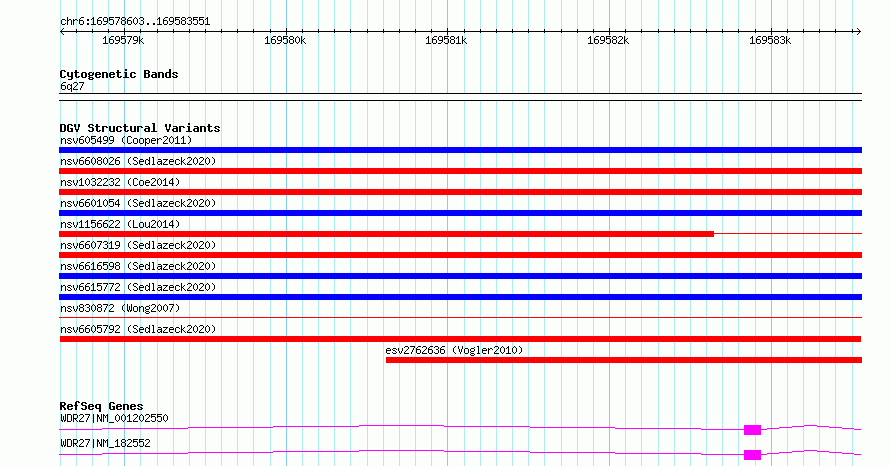Image resolution: width=890 pixels, height=466 pixels.
Task: Open variant label nsv6615772 (Sedlazeck2020)
Action: 138,287
